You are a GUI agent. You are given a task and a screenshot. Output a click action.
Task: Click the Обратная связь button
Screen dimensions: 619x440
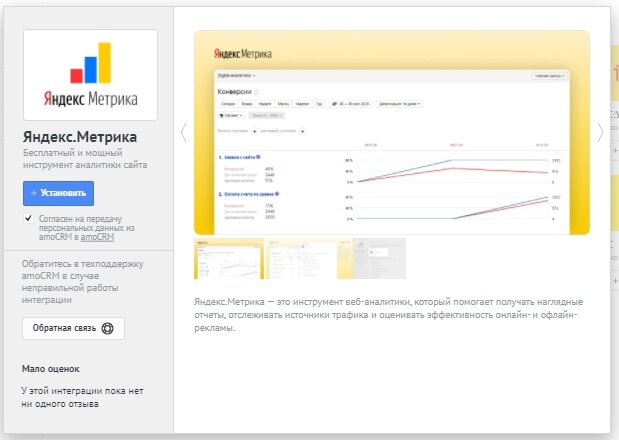73,328
